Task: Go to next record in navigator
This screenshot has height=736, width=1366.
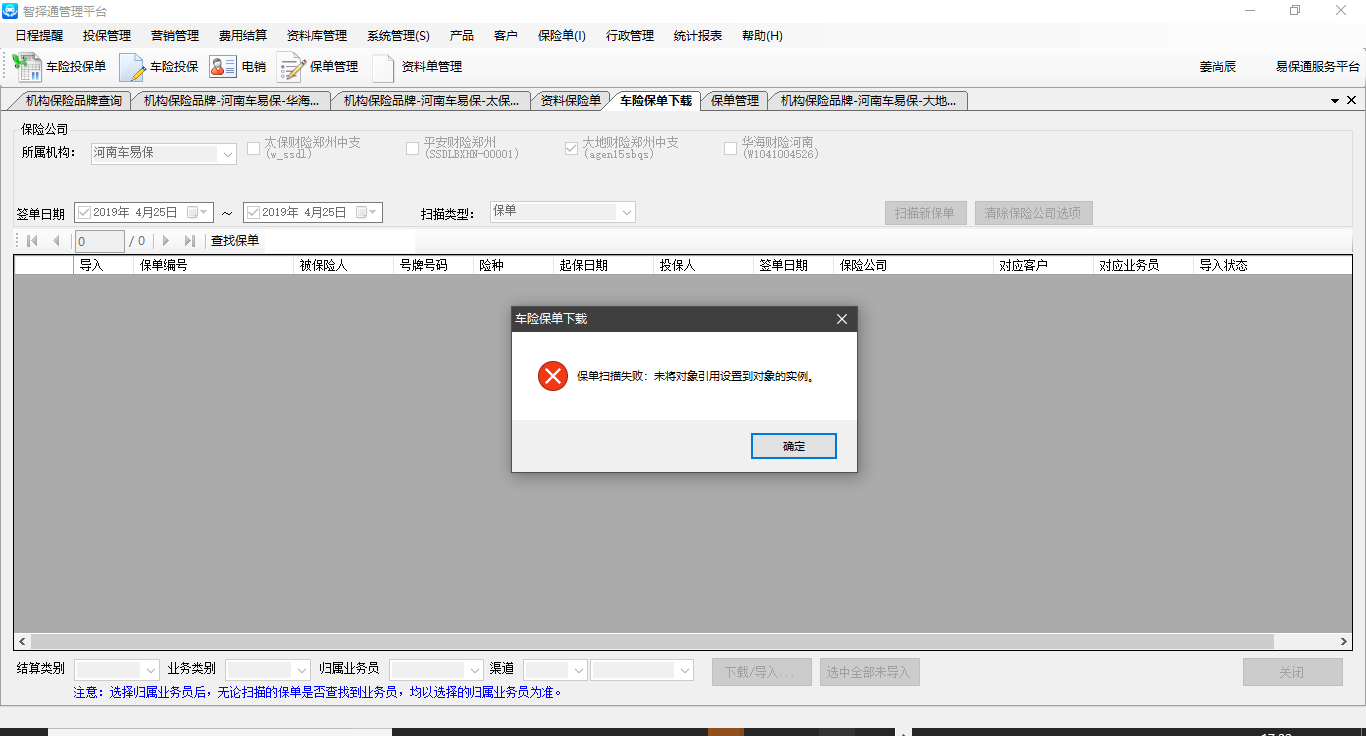Action: click(166, 241)
